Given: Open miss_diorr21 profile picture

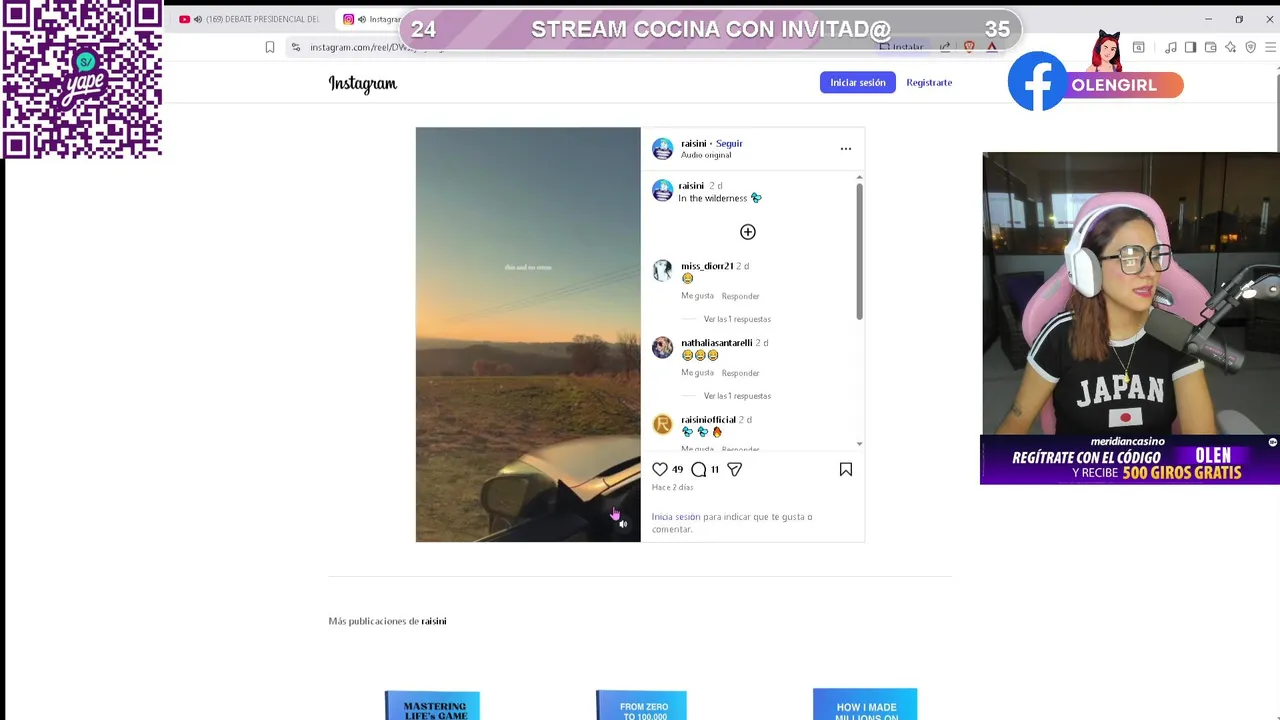Looking at the screenshot, I should point(662,271).
